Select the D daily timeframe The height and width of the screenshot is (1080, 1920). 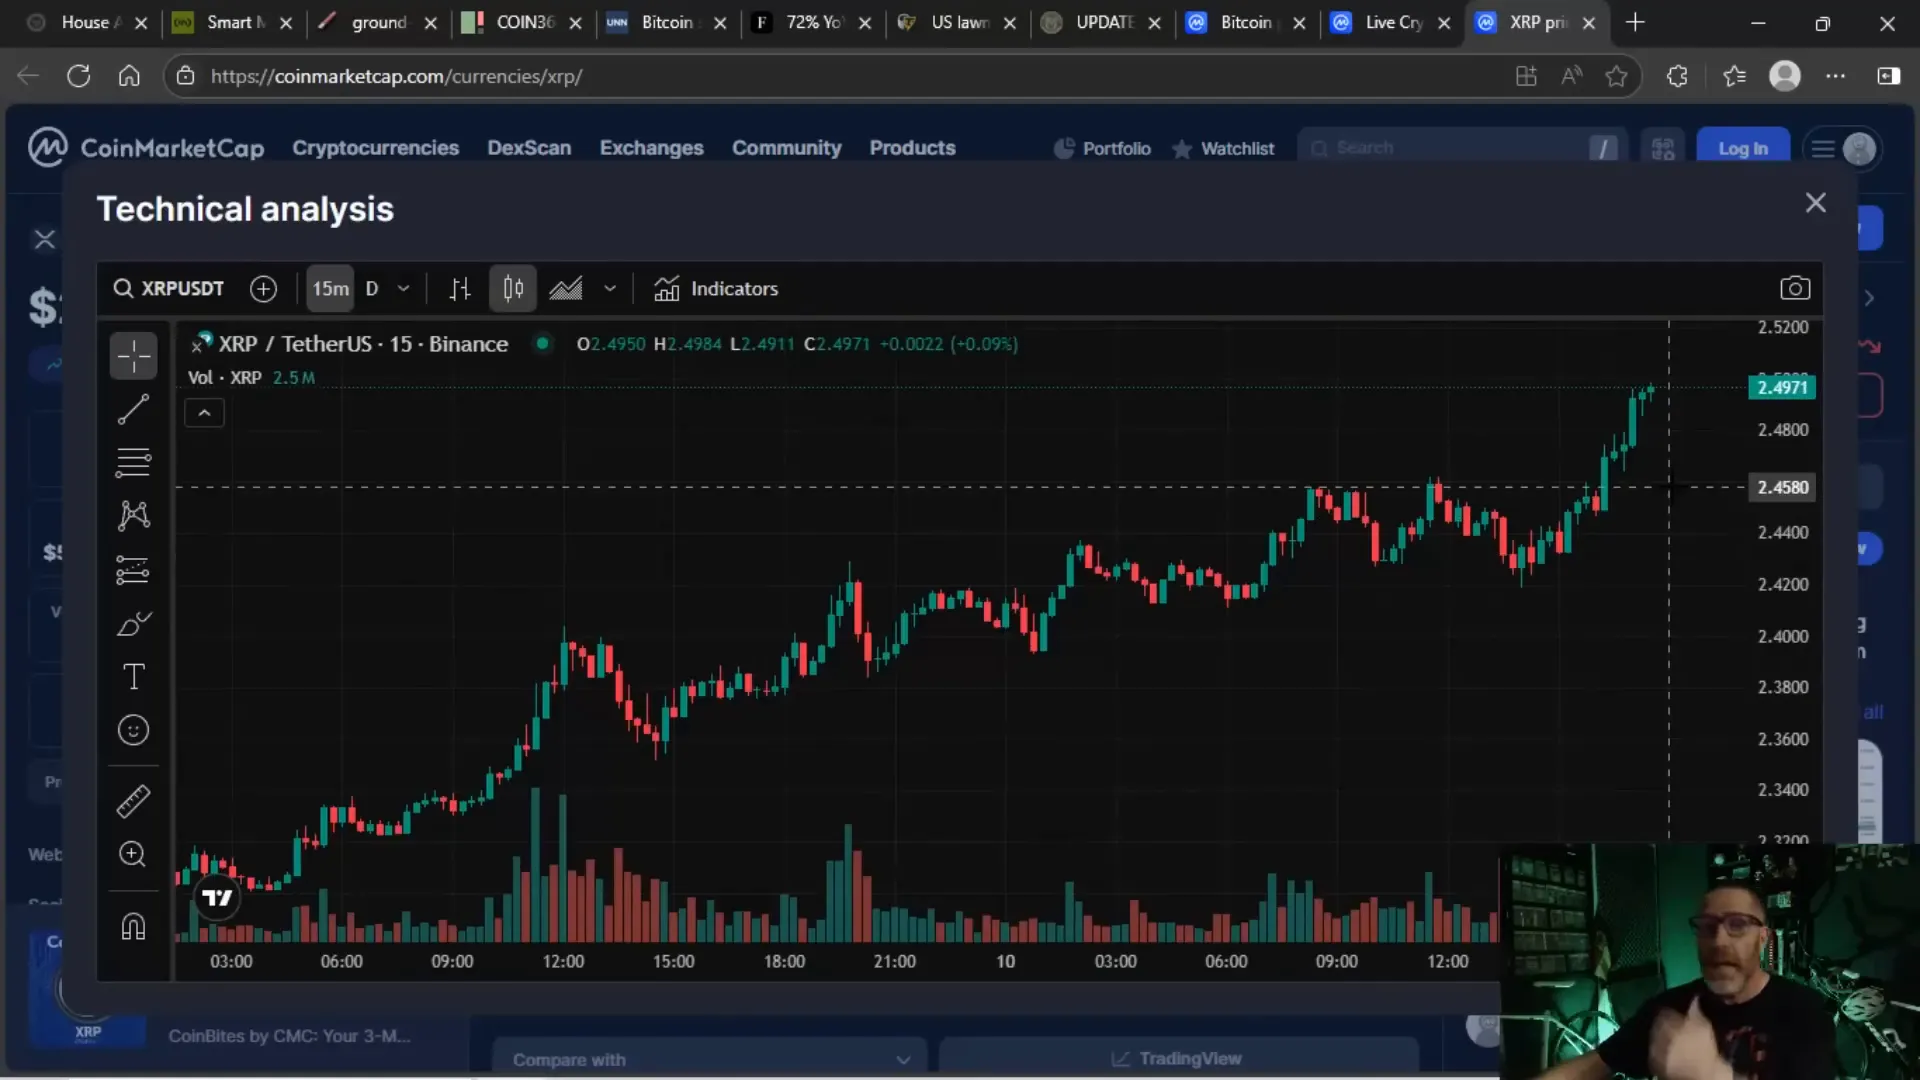click(x=372, y=289)
